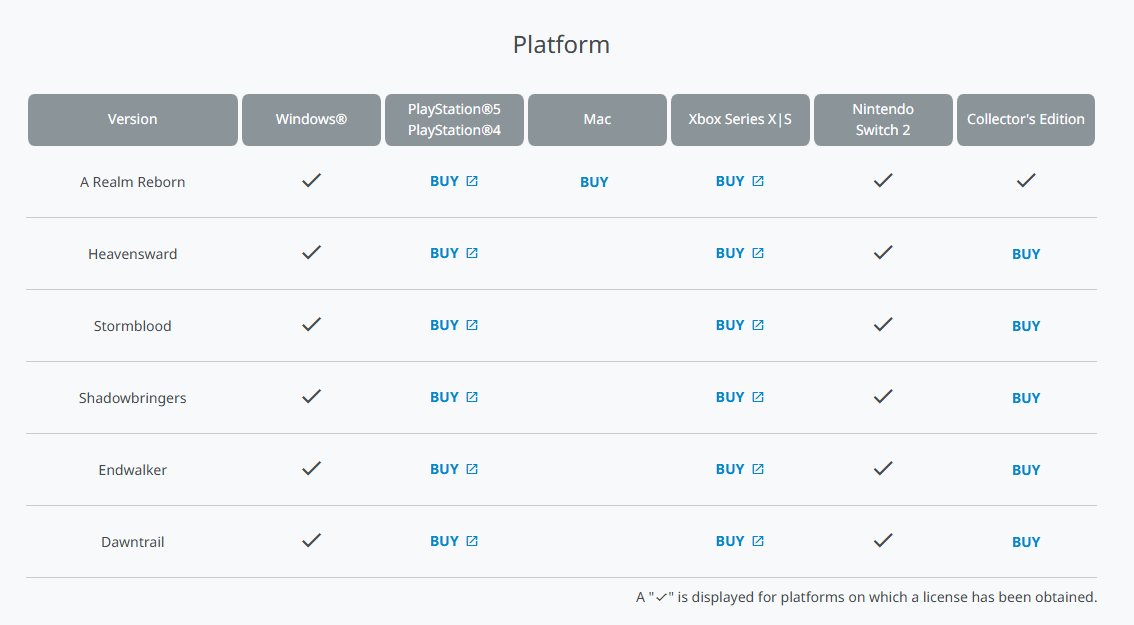Click the 'Heavensward' version name
Viewport: 1134px width, 625px height.
pyautogui.click(x=132, y=254)
